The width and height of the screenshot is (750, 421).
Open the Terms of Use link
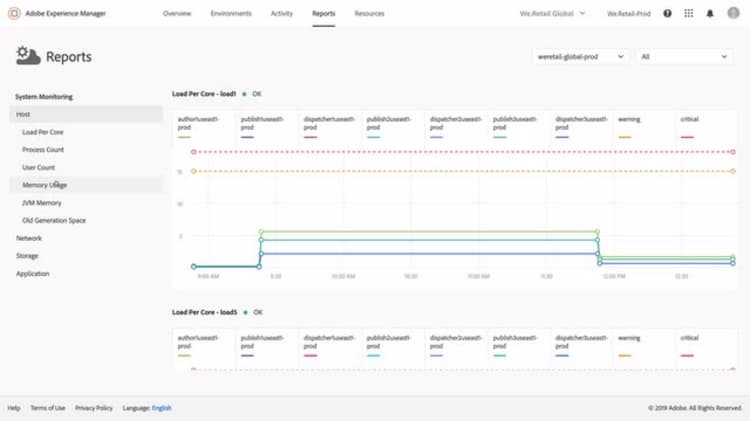coord(48,408)
